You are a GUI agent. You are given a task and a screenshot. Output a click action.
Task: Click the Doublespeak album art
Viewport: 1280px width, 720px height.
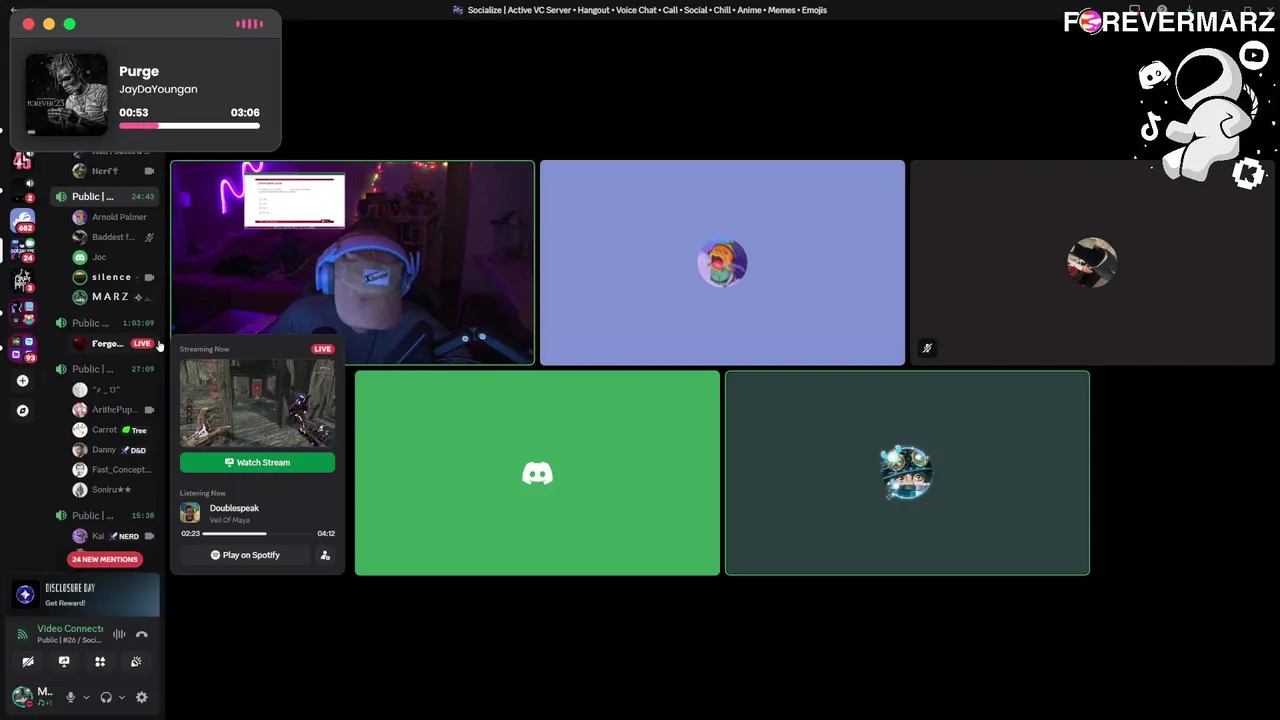coord(190,513)
